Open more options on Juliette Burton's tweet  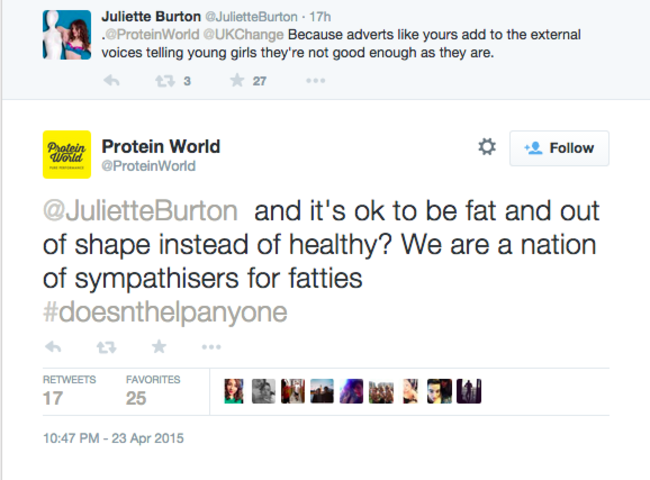[315, 81]
